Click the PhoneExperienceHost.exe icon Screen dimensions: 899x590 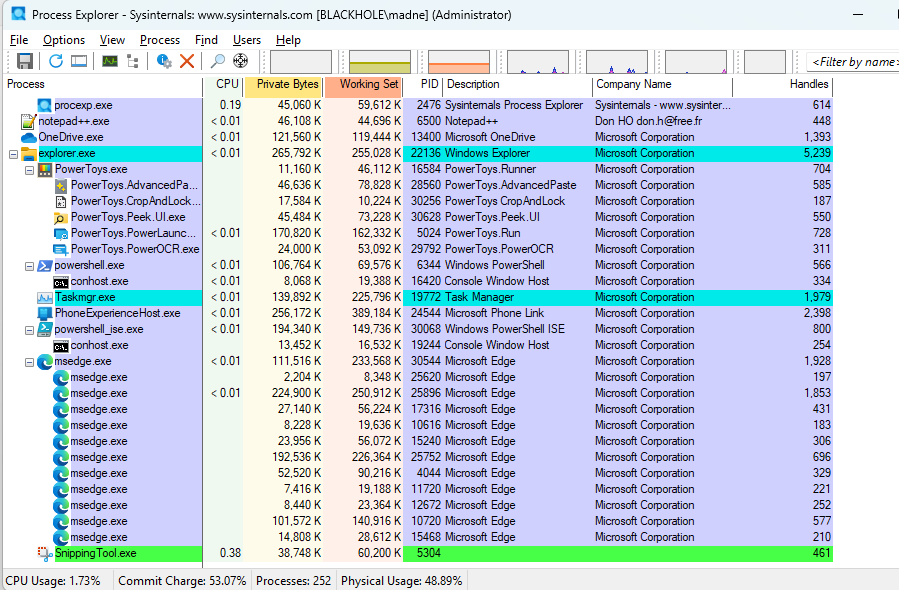pos(45,314)
